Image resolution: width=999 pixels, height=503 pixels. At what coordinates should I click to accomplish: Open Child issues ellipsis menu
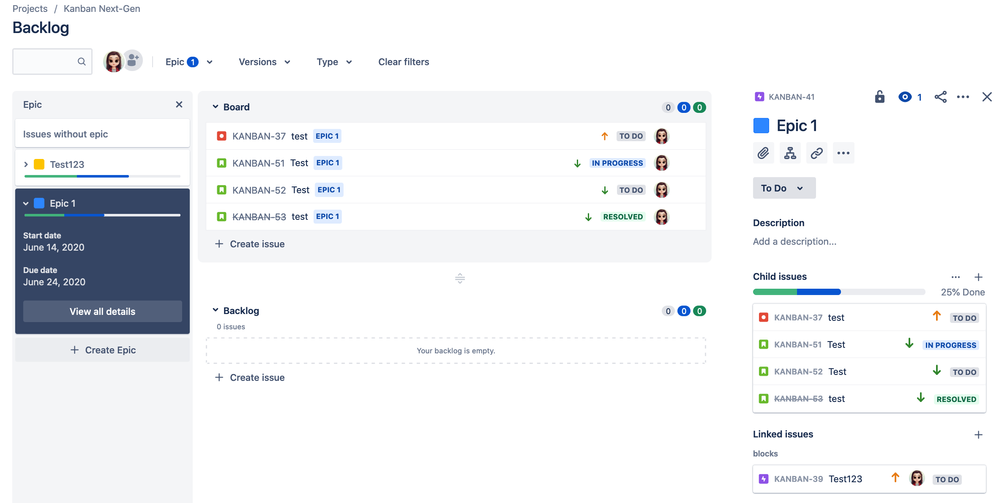956,277
